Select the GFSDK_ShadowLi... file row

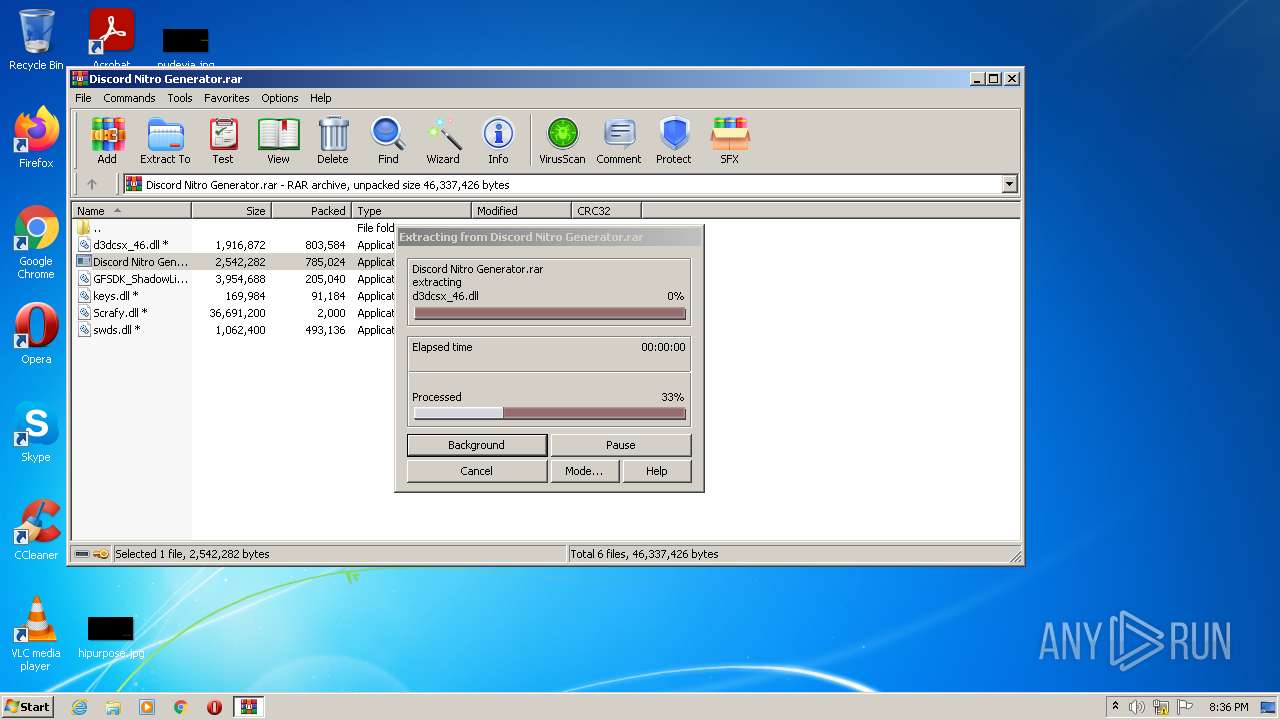235,279
